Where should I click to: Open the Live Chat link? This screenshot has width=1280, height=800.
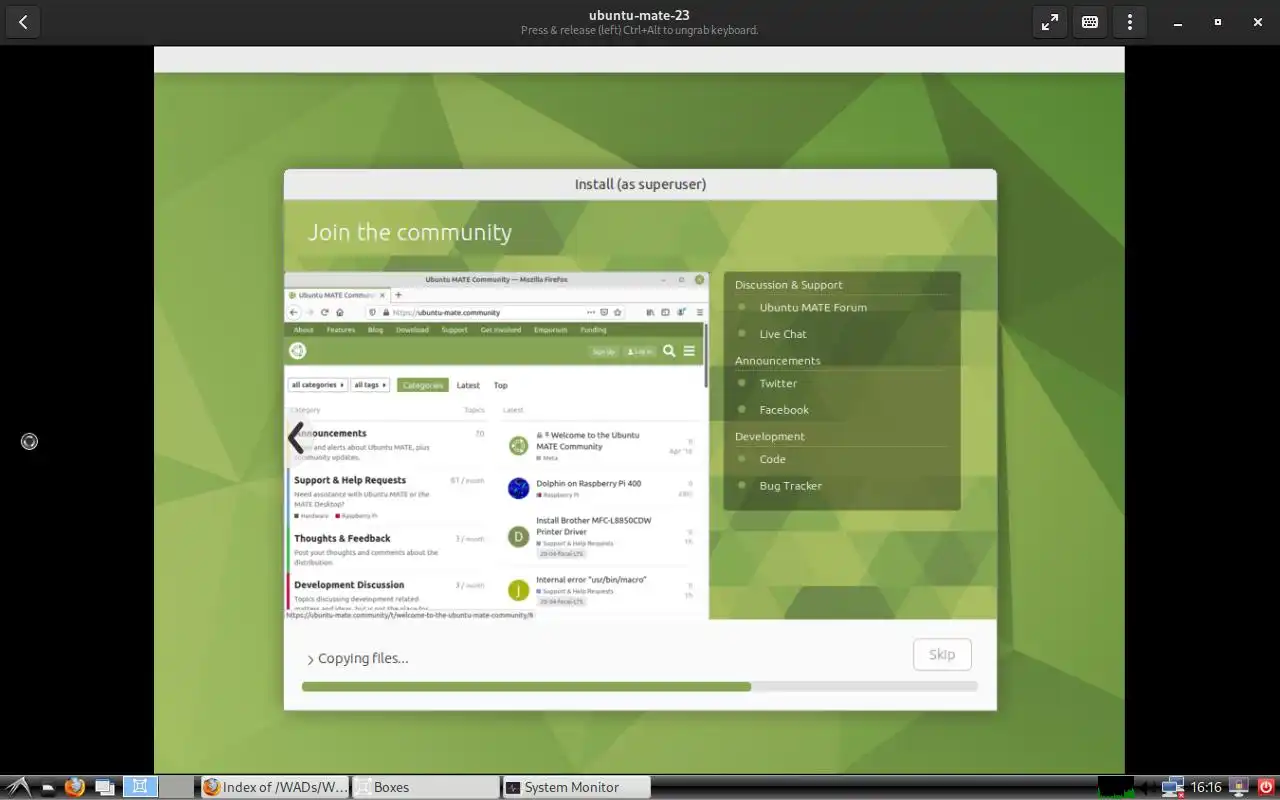[783, 334]
